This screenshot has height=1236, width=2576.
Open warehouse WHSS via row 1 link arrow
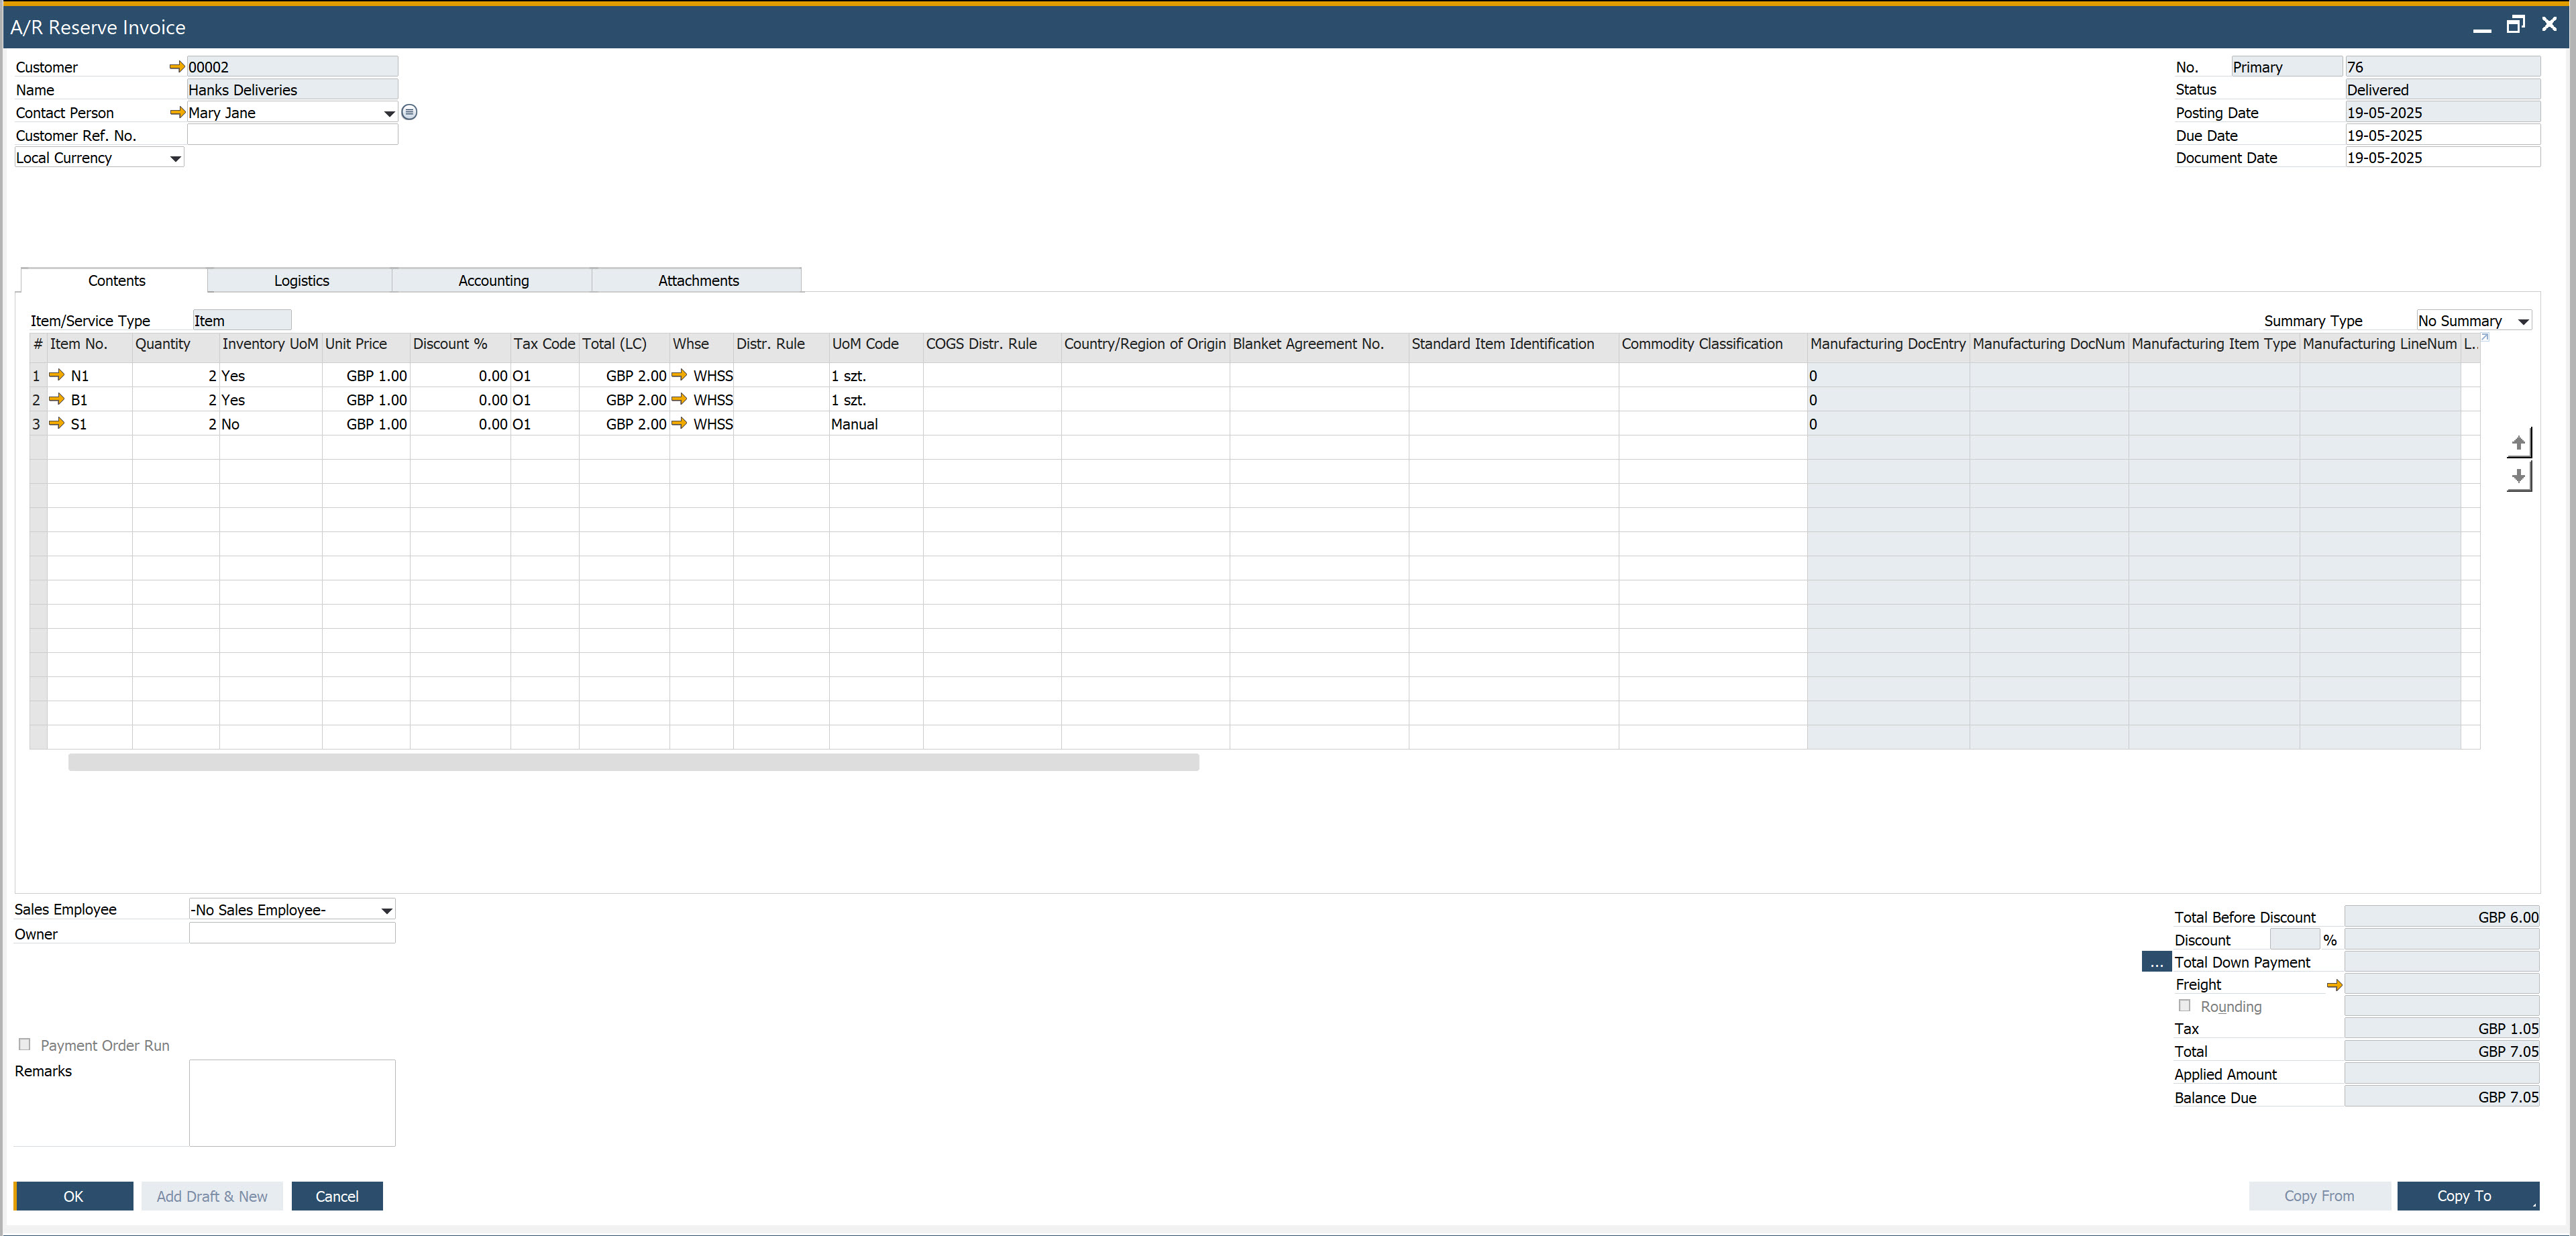(x=681, y=375)
